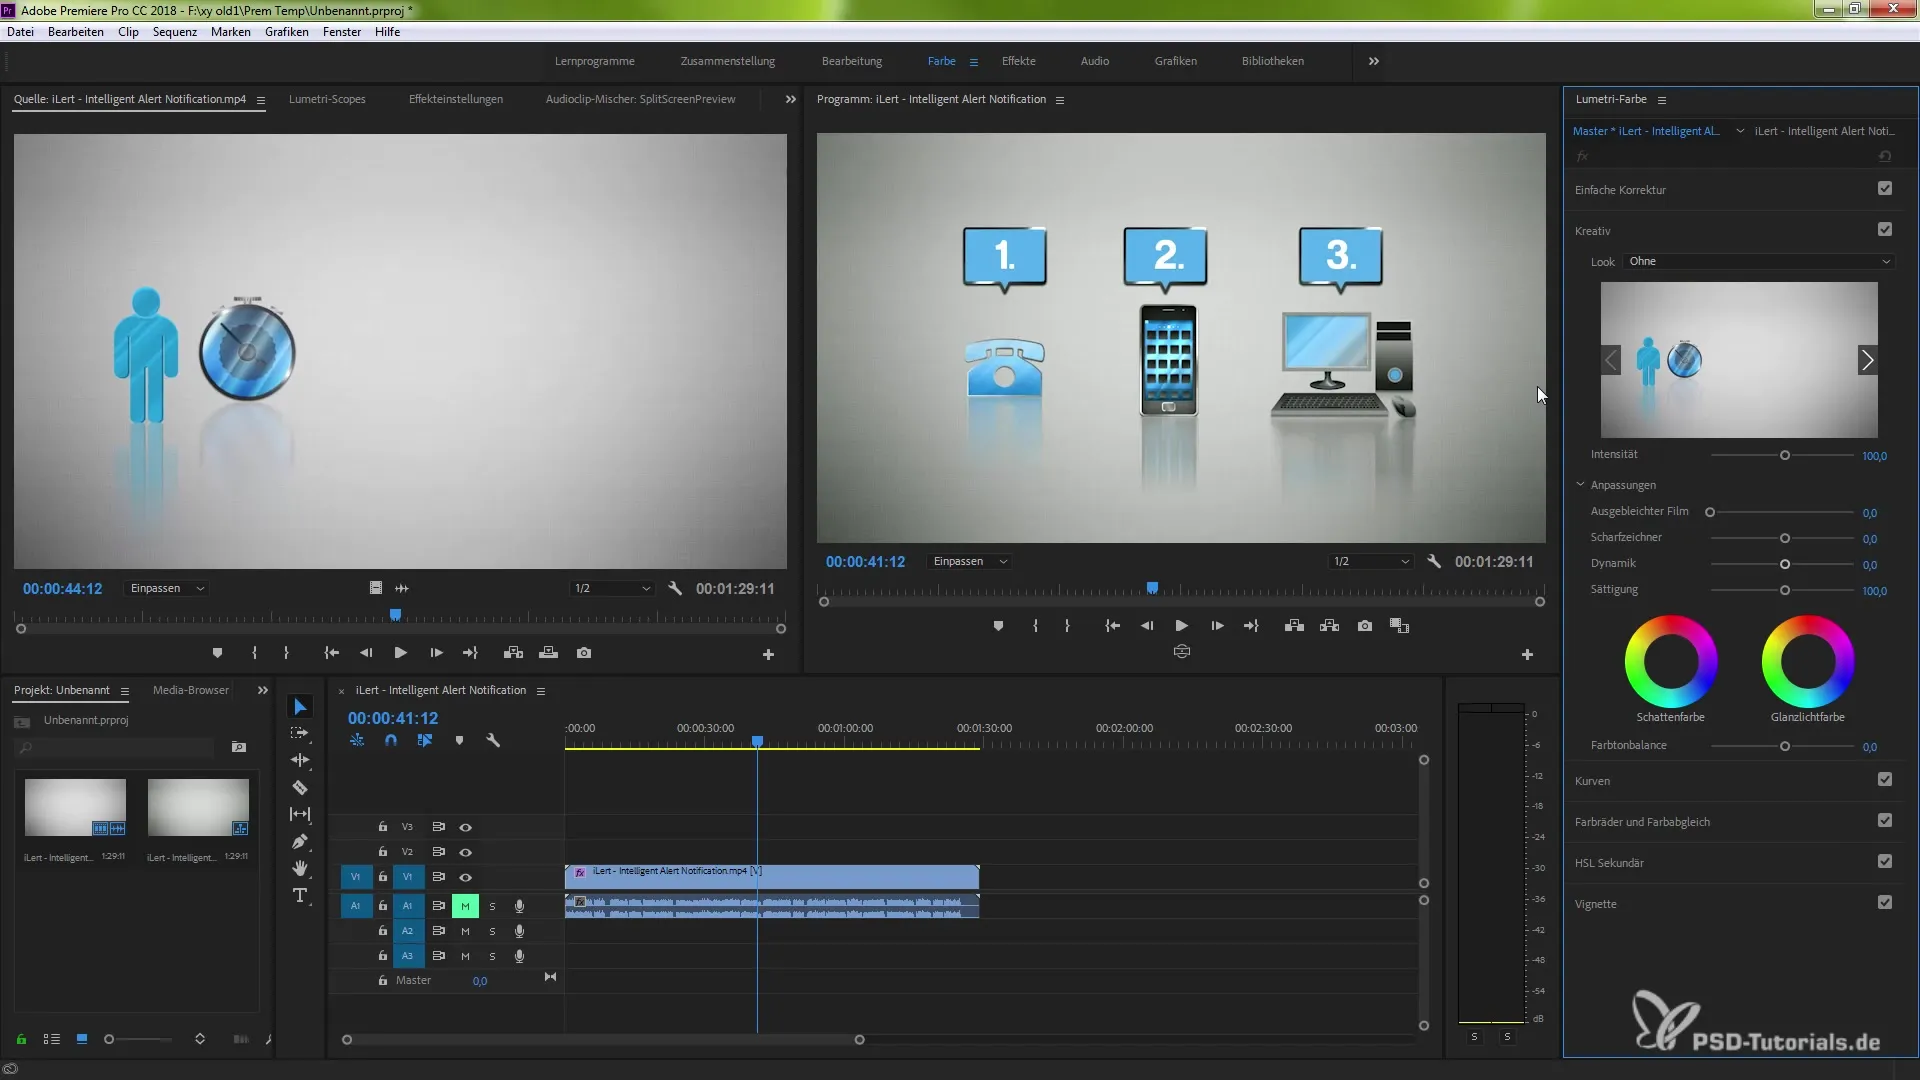Open Program monitor settings wrench
Viewport: 1920px width, 1080px height.
tap(1434, 562)
